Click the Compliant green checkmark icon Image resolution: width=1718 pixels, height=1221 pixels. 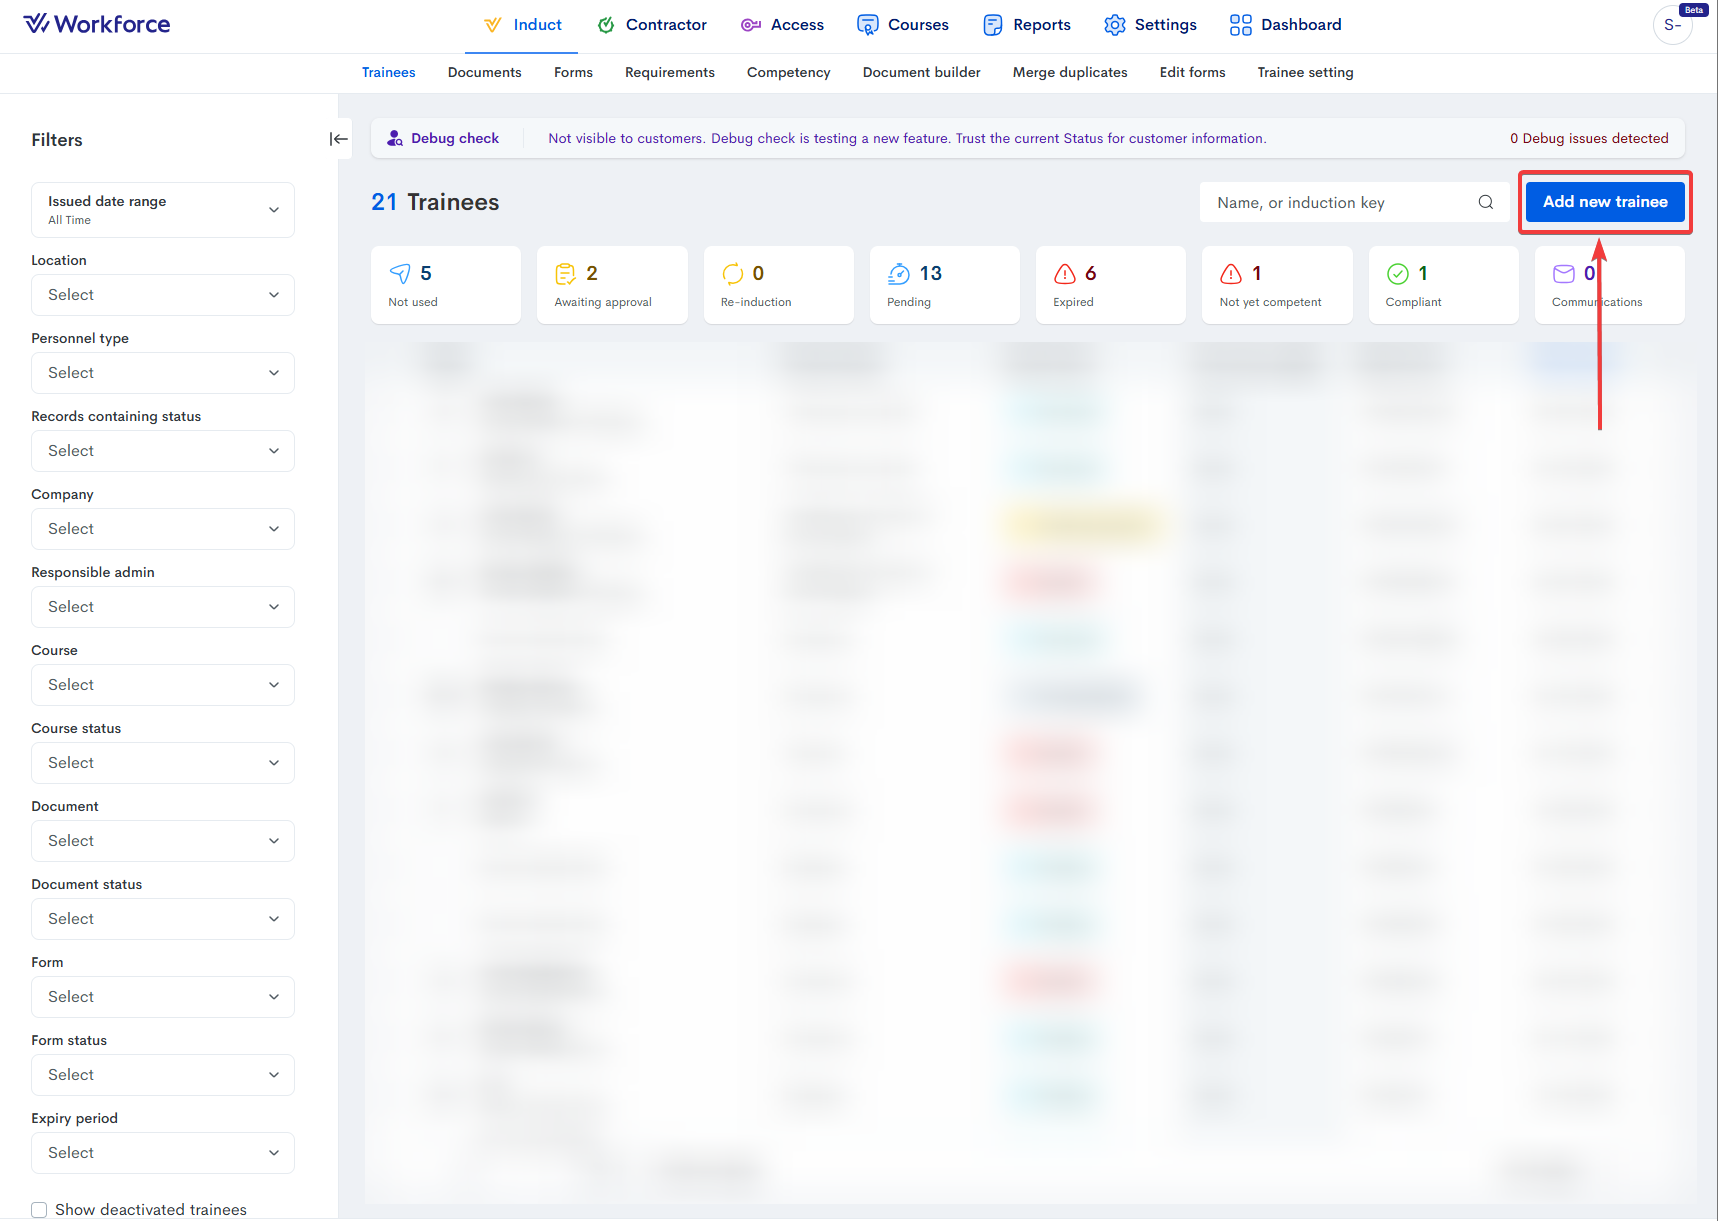1397,274
